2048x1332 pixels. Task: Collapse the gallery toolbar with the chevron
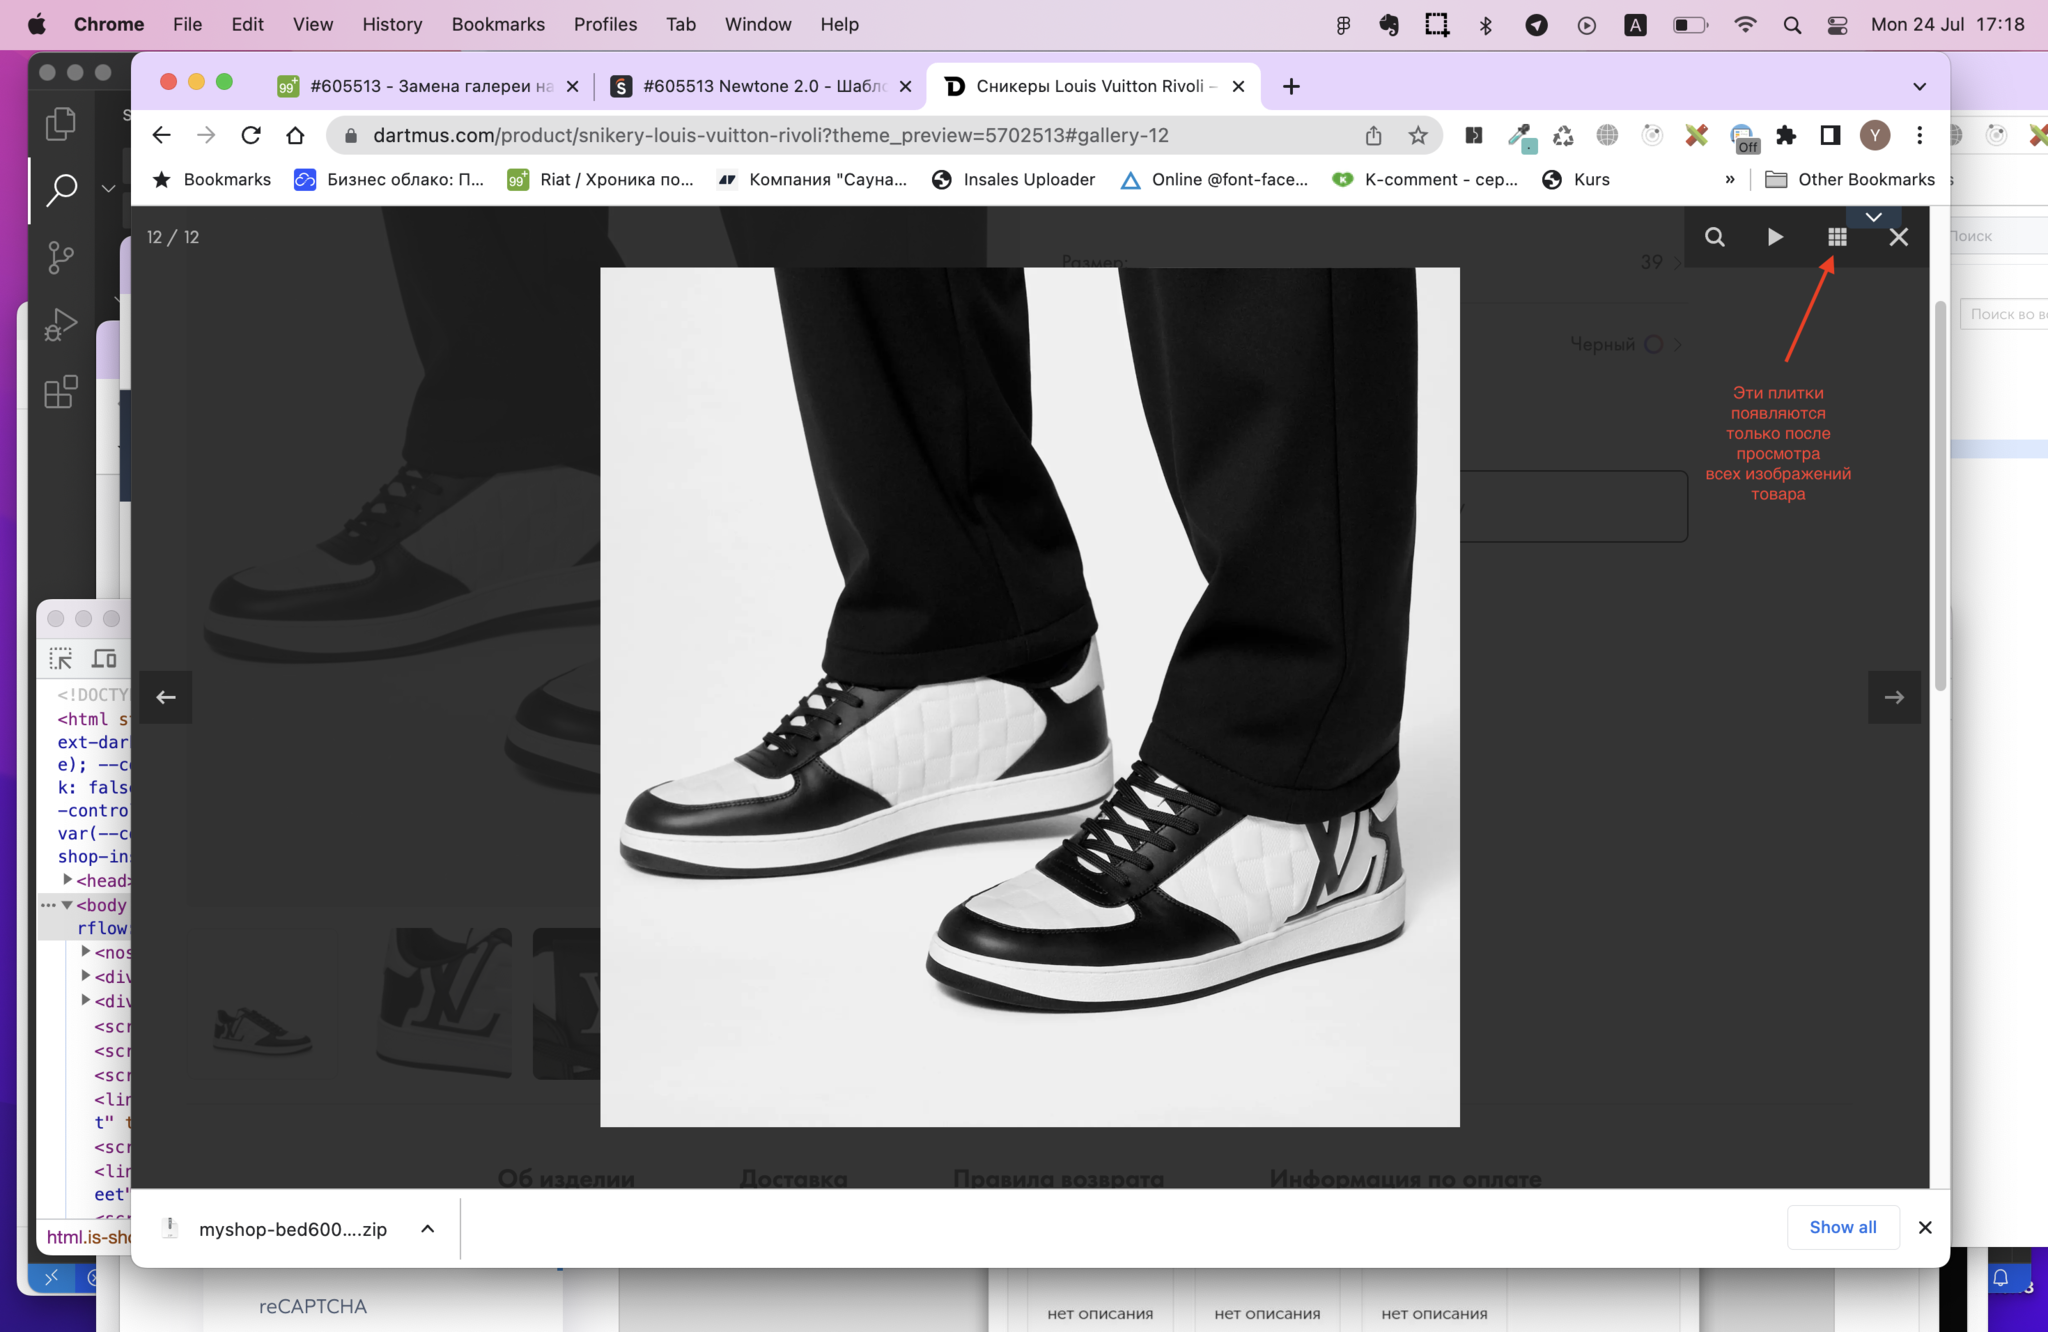point(1873,217)
